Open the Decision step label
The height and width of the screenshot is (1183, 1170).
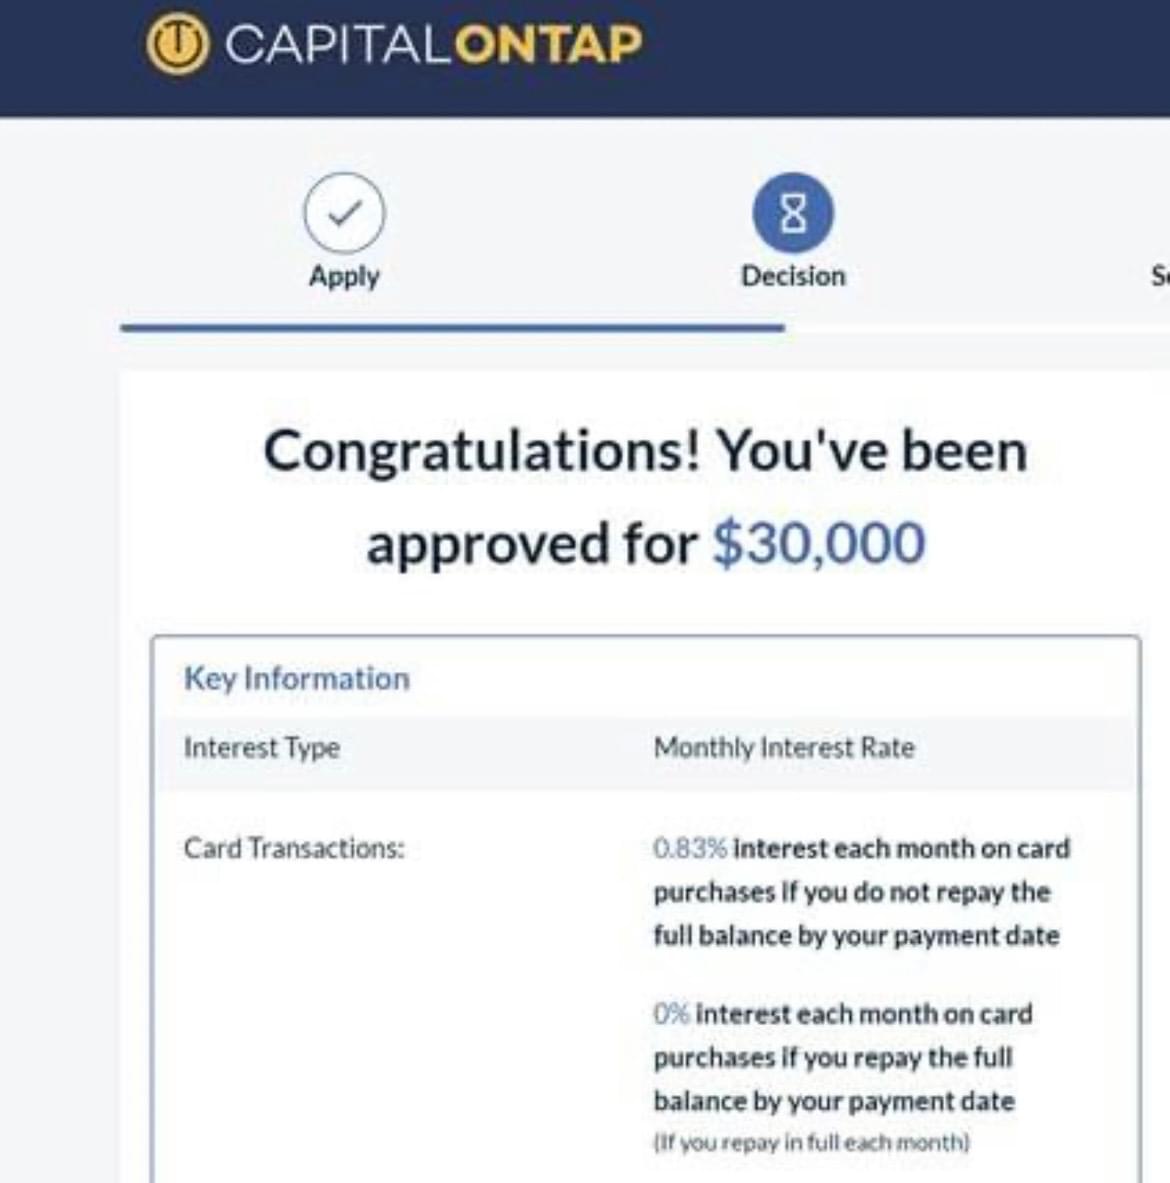(x=793, y=276)
